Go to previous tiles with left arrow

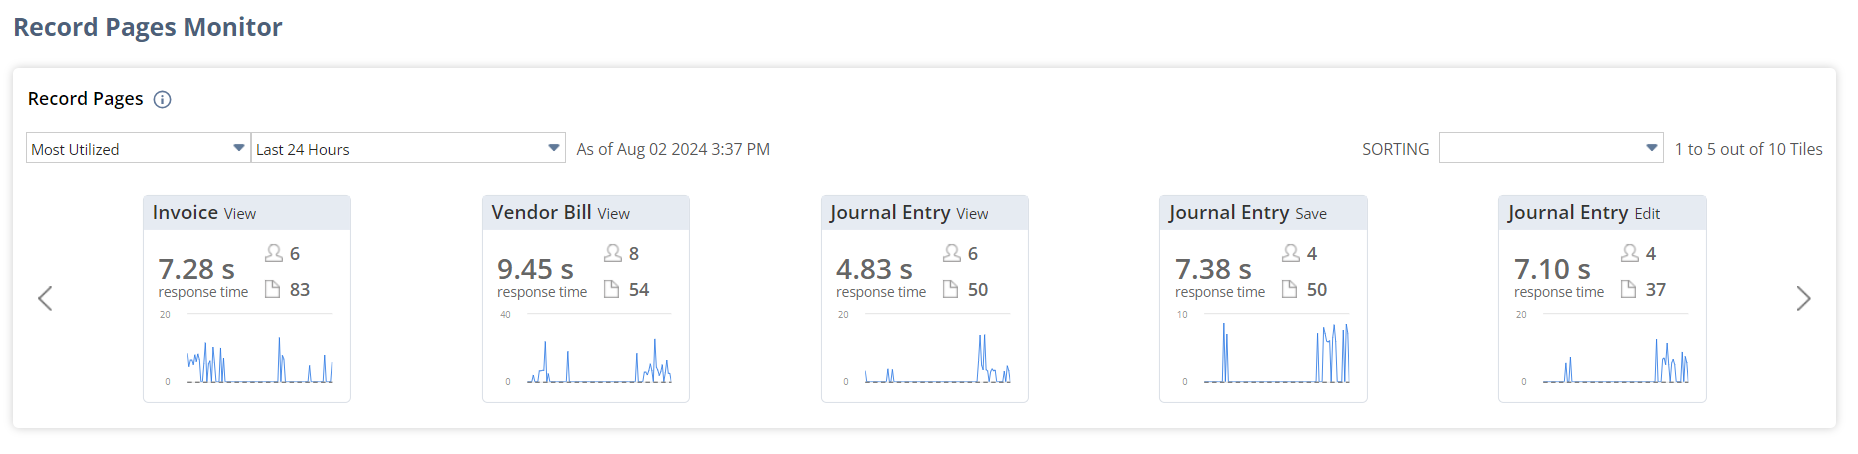point(45,298)
